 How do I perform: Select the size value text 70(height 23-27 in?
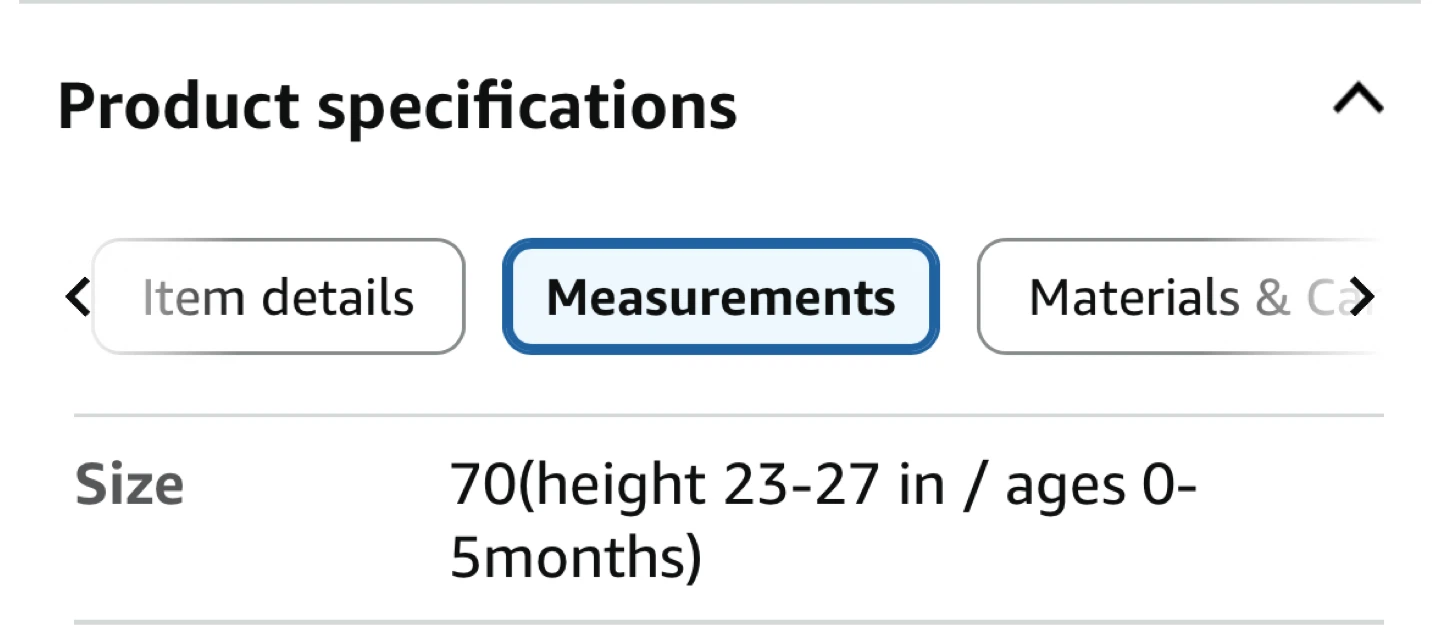coord(697,487)
